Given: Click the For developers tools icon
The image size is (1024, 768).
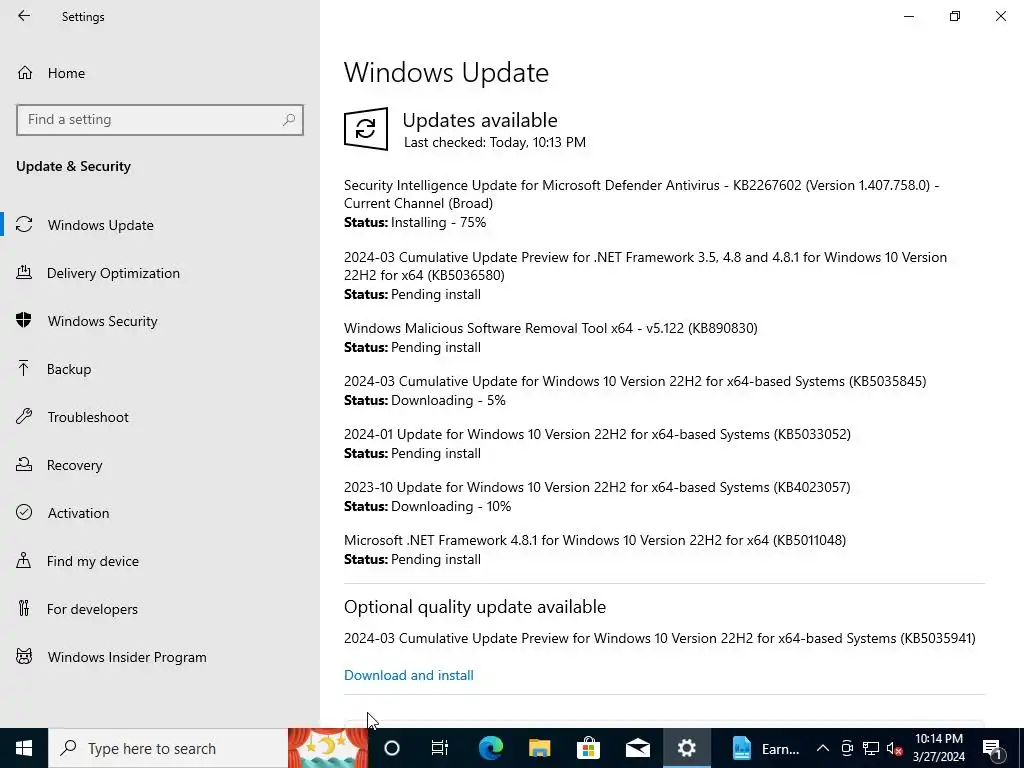Looking at the screenshot, I should click(24, 609).
